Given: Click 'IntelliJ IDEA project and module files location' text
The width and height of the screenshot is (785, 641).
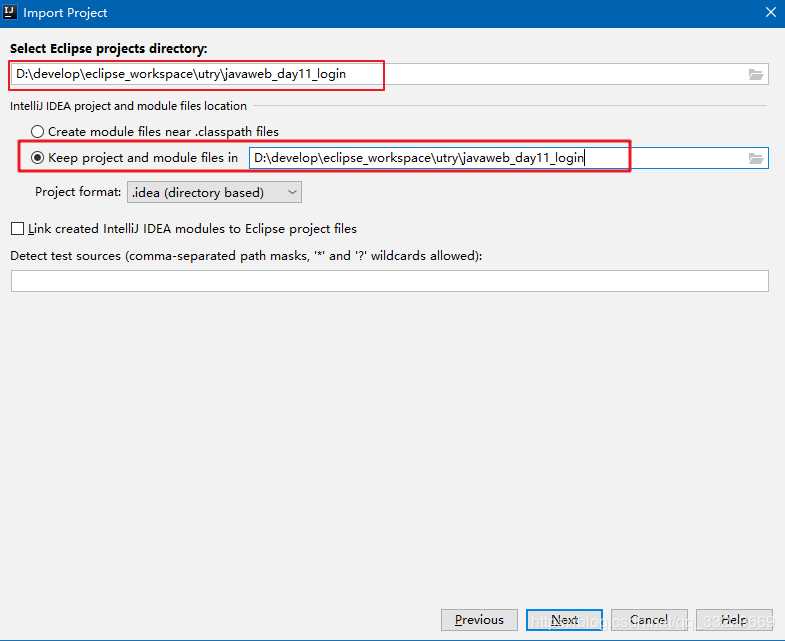Looking at the screenshot, I should [x=128, y=106].
